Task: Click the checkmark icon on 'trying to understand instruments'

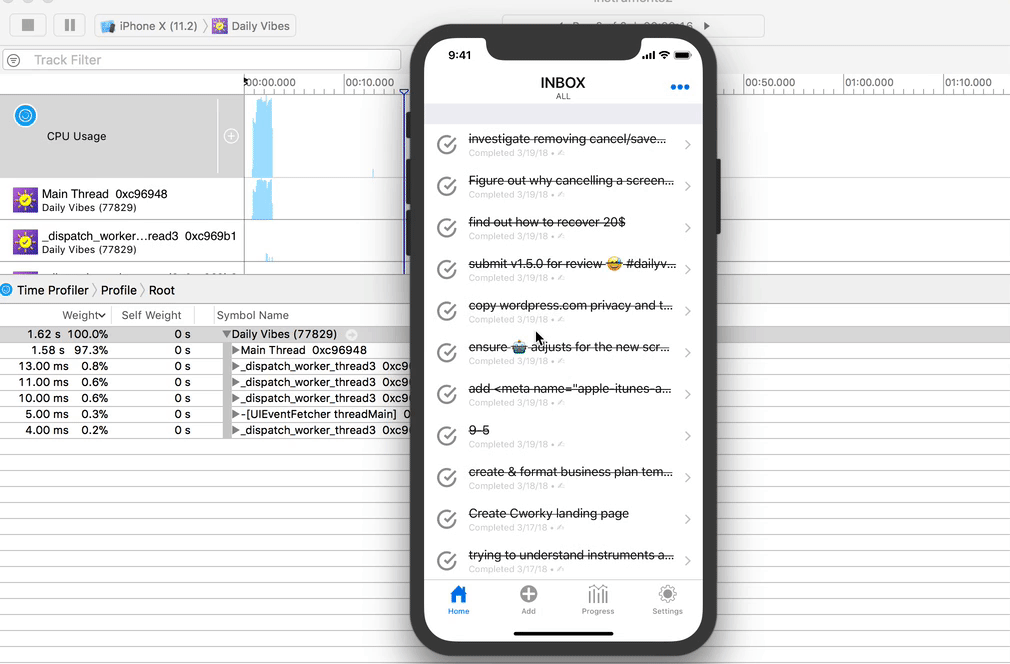Action: pyautogui.click(x=446, y=561)
